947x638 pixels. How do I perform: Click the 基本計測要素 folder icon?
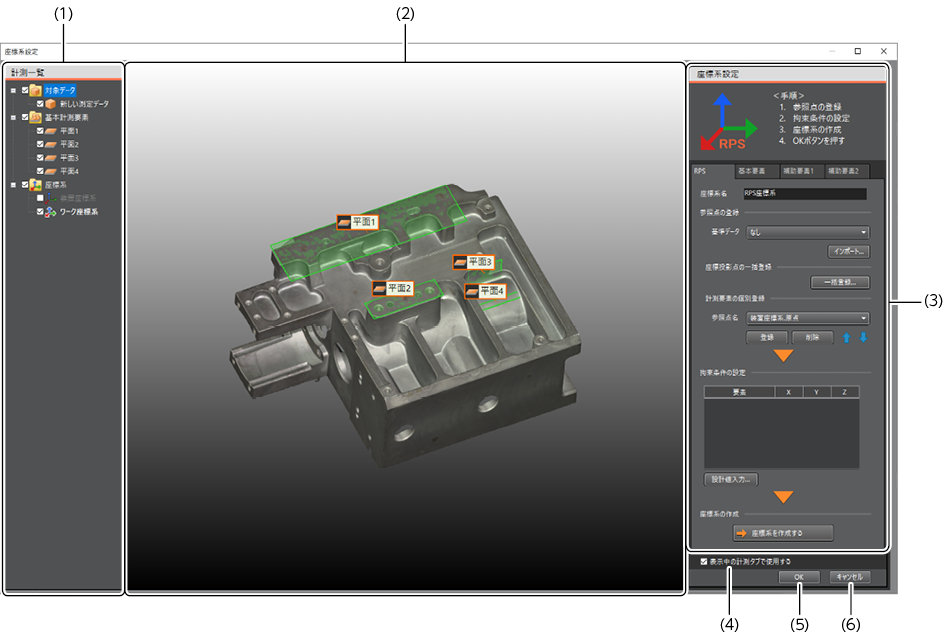tap(36, 117)
